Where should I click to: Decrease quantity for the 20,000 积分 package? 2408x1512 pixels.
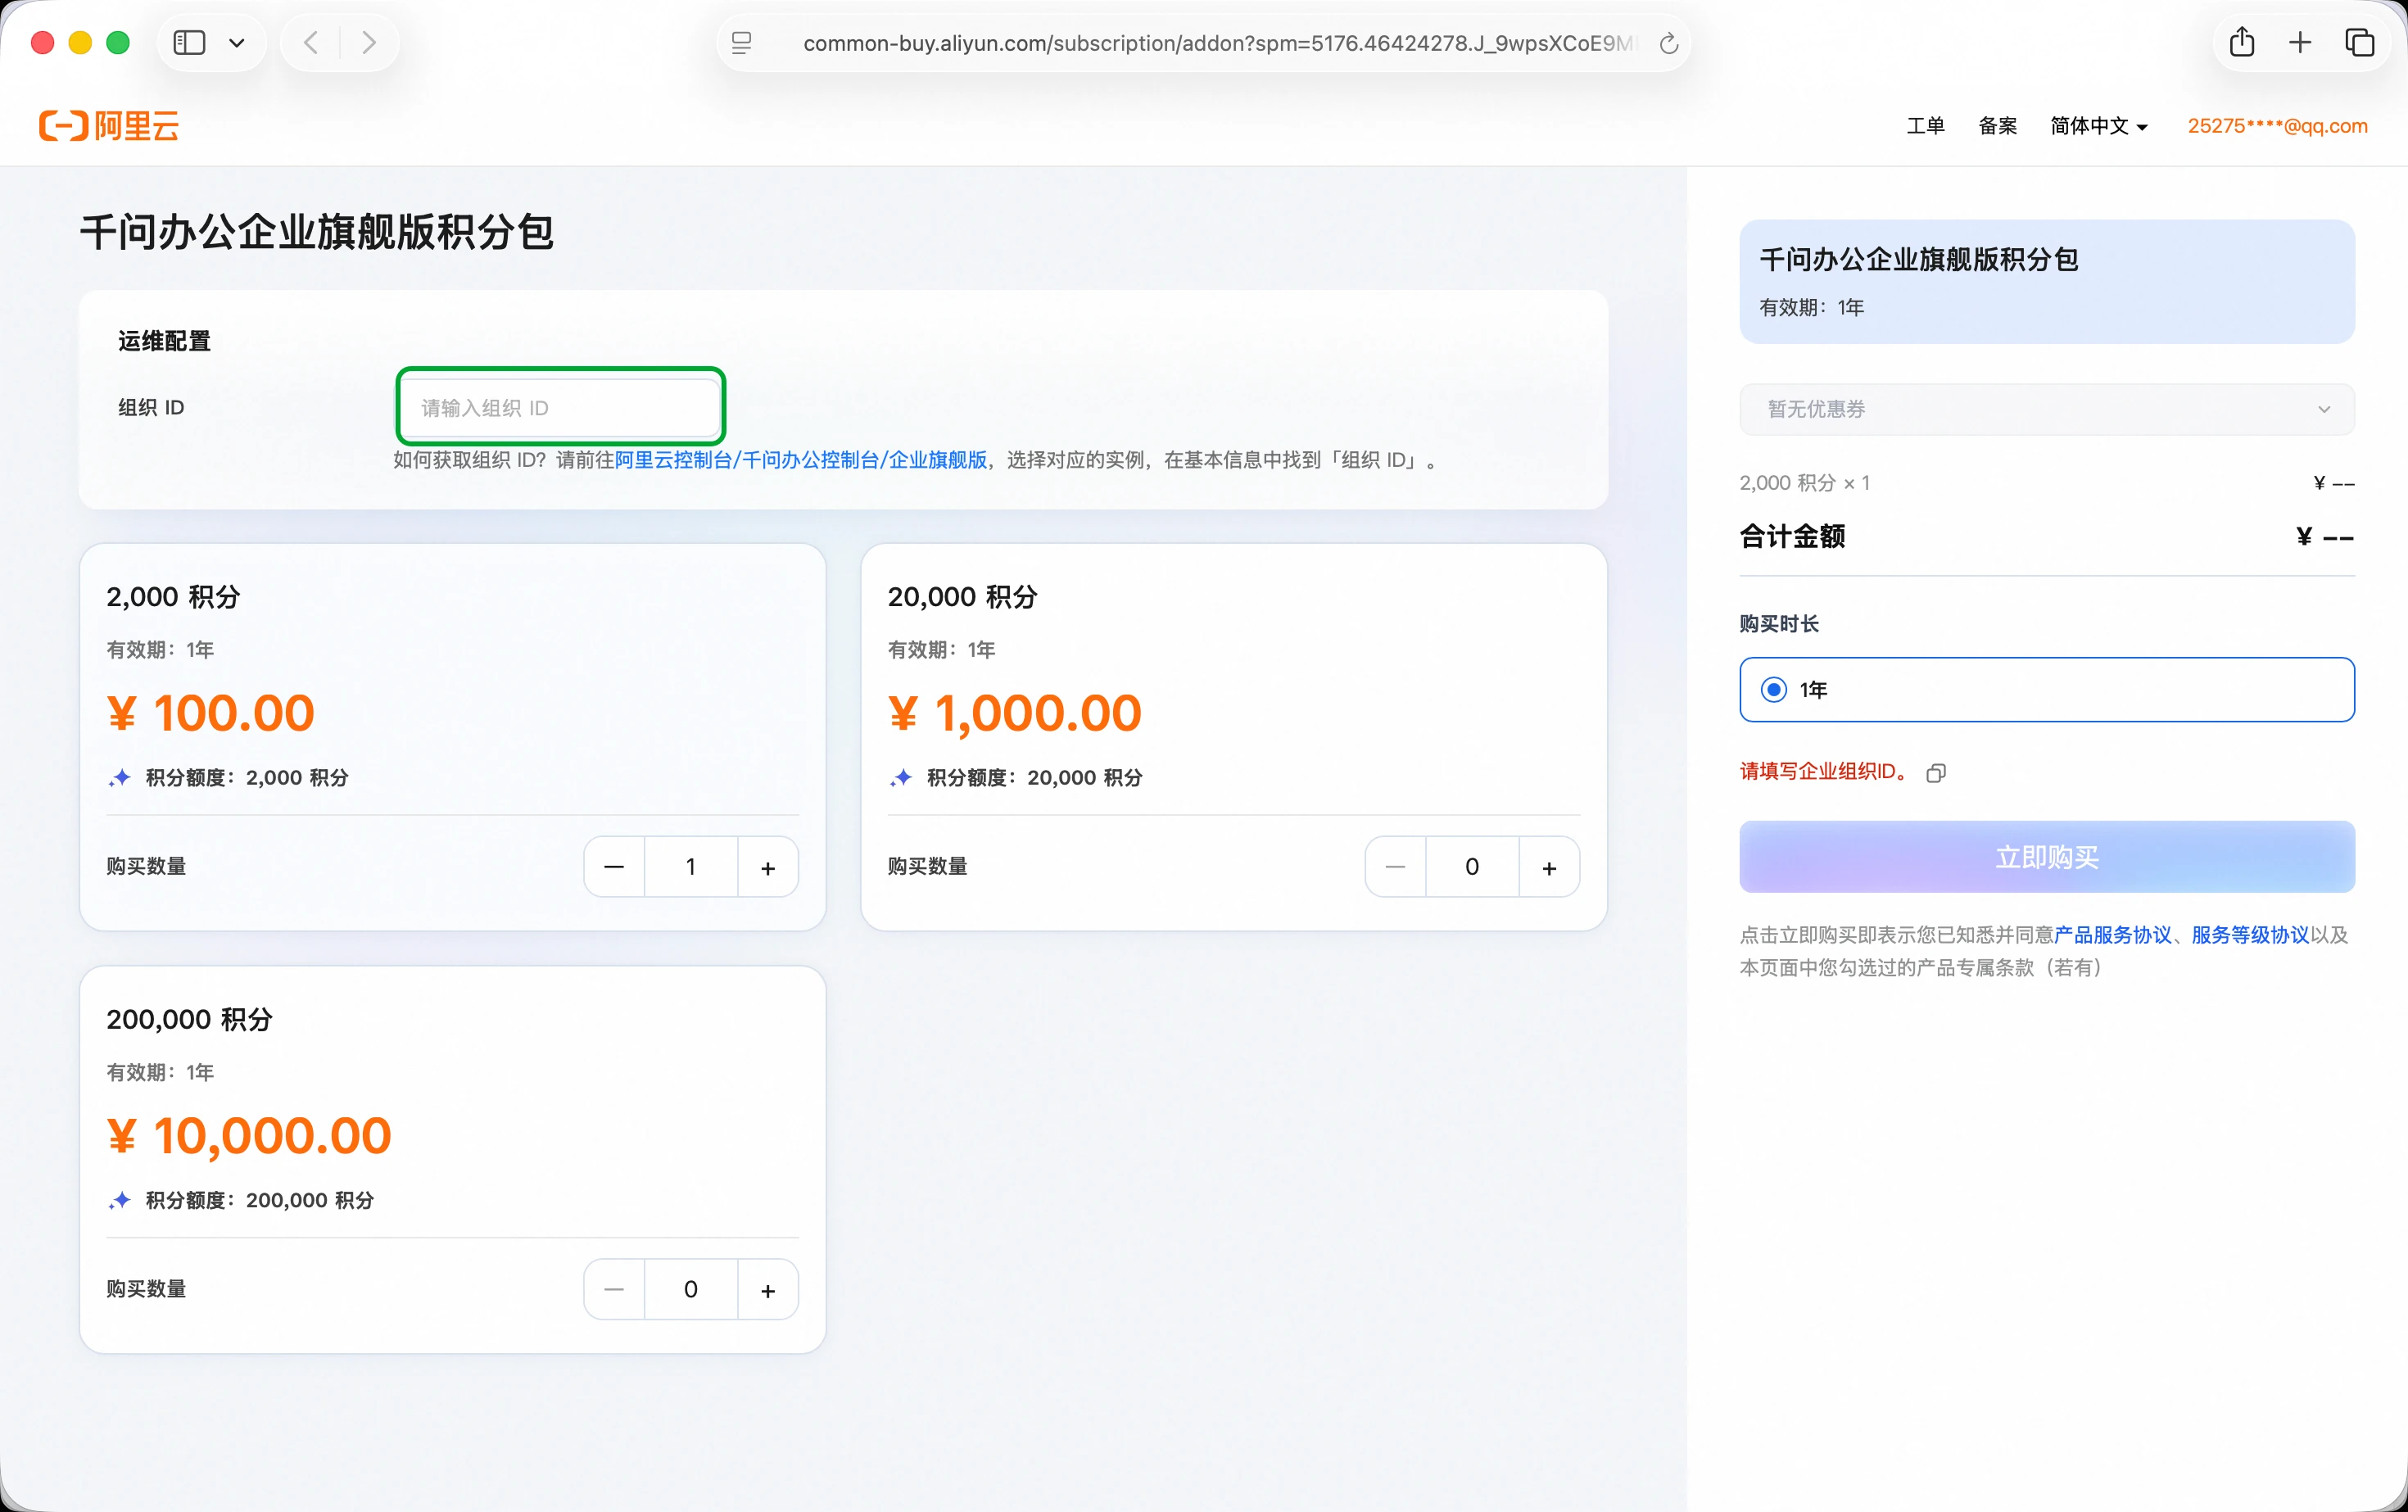coord(1395,867)
